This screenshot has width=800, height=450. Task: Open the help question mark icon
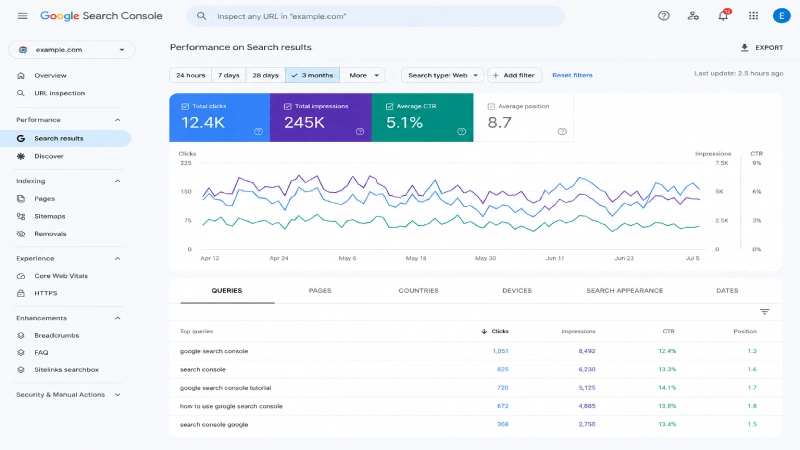pyautogui.click(x=663, y=16)
